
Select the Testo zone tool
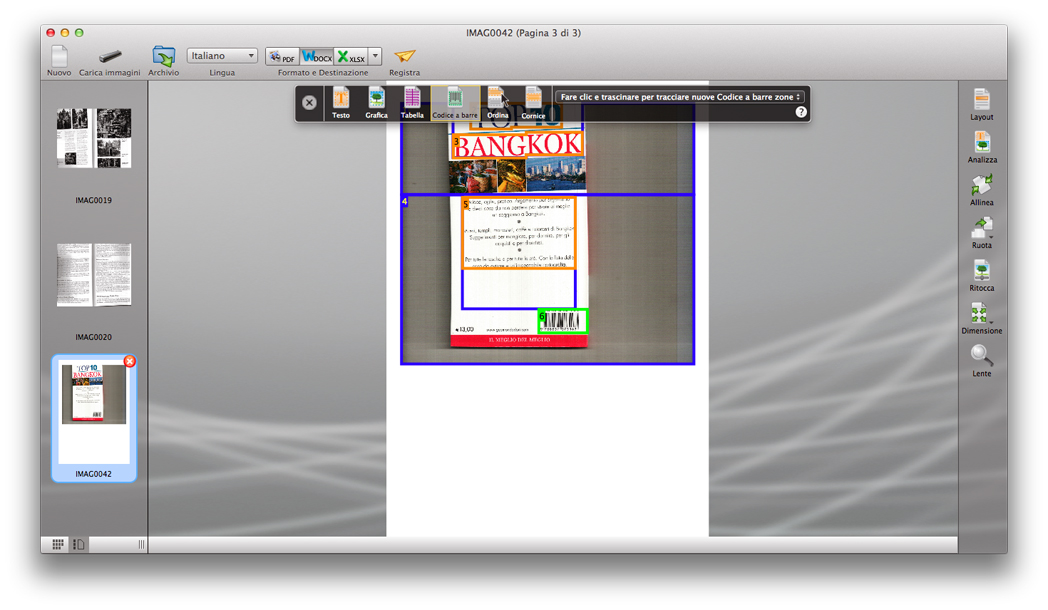pos(341,103)
